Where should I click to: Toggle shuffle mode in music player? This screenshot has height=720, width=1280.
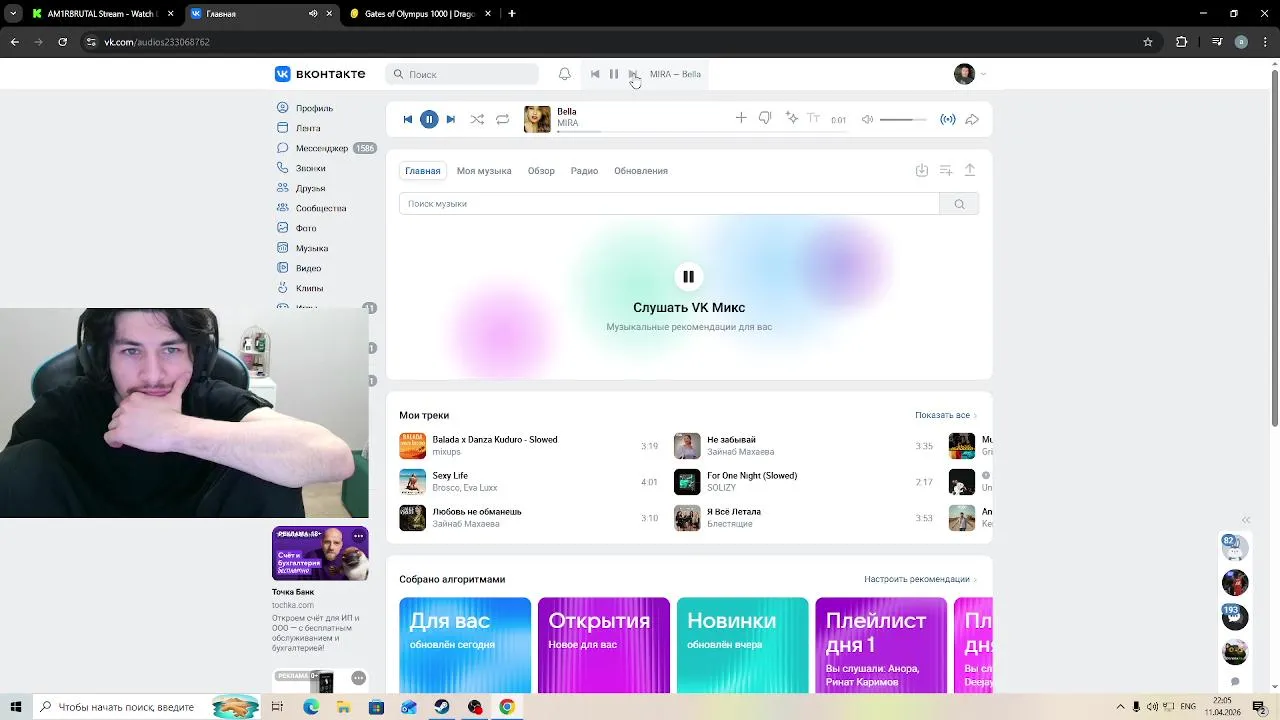(x=477, y=119)
